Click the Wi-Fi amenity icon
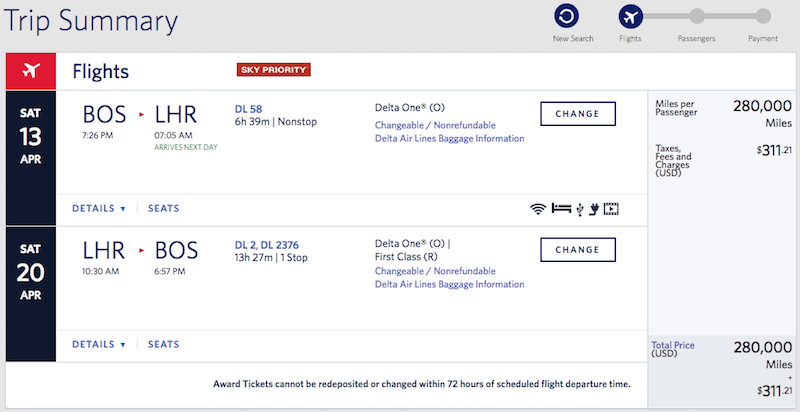Image resolution: width=800 pixels, height=412 pixels. 538,209
